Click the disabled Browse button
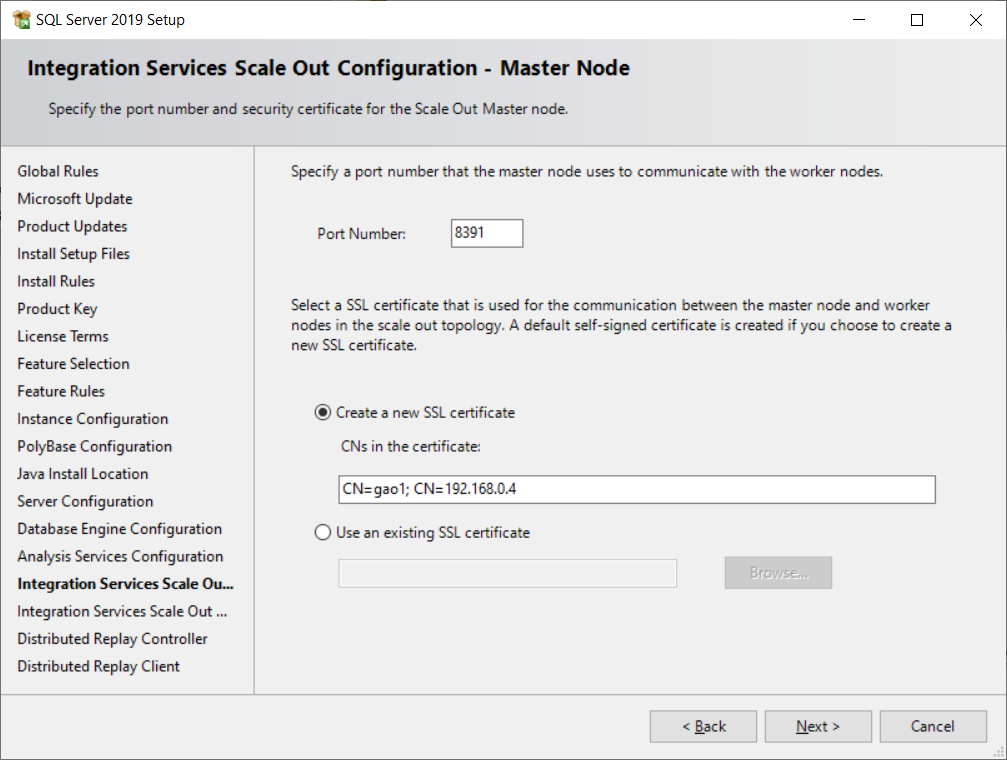1007x760 pixels. [x=777, y=572]
